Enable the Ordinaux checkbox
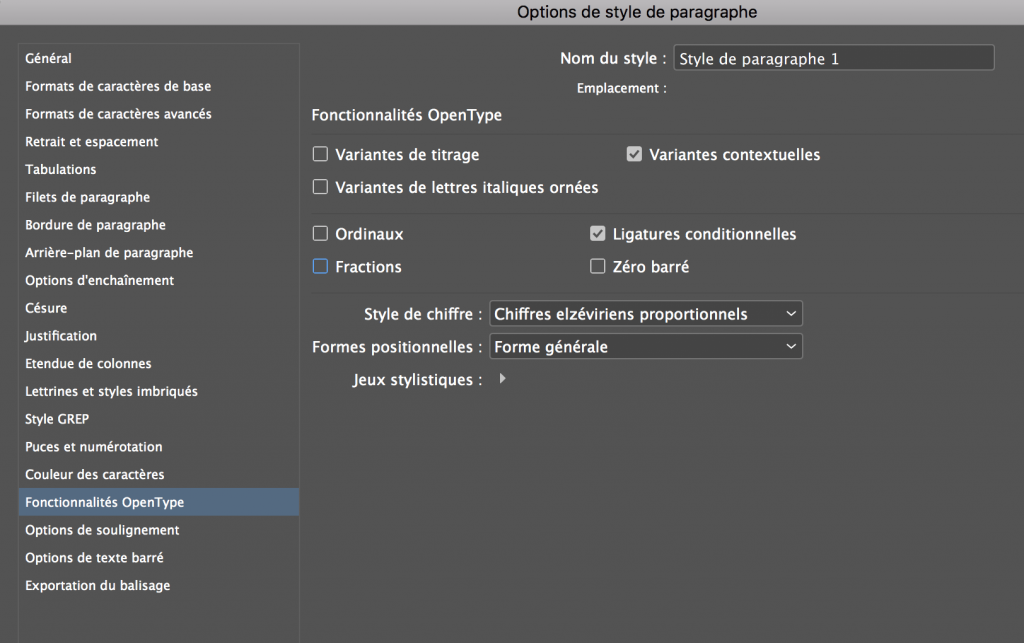1024x643 pixels. [321, 234]
